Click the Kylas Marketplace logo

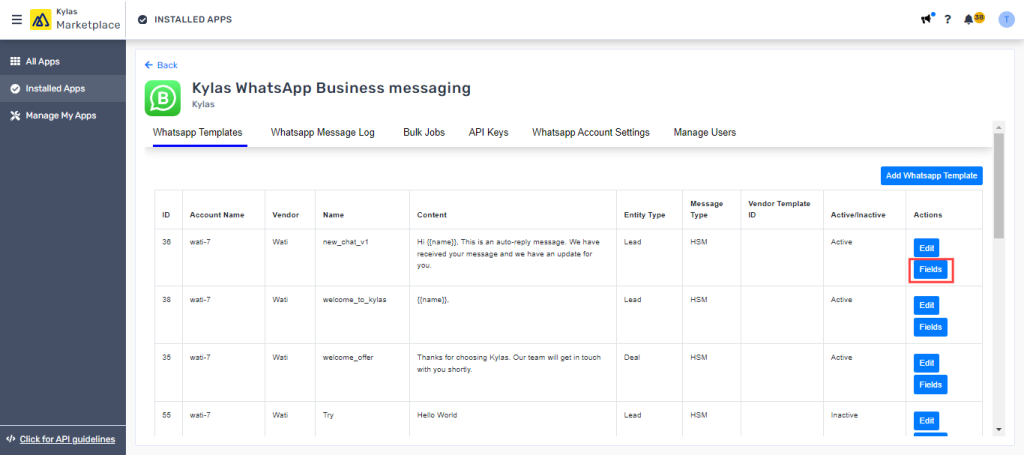75,20
